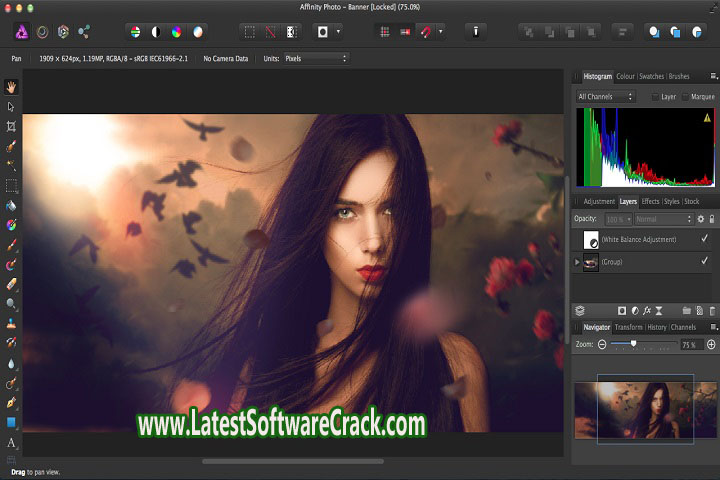The image size is (720, 480).
Task: Select the Pen tool
Action: pos(11,402)
